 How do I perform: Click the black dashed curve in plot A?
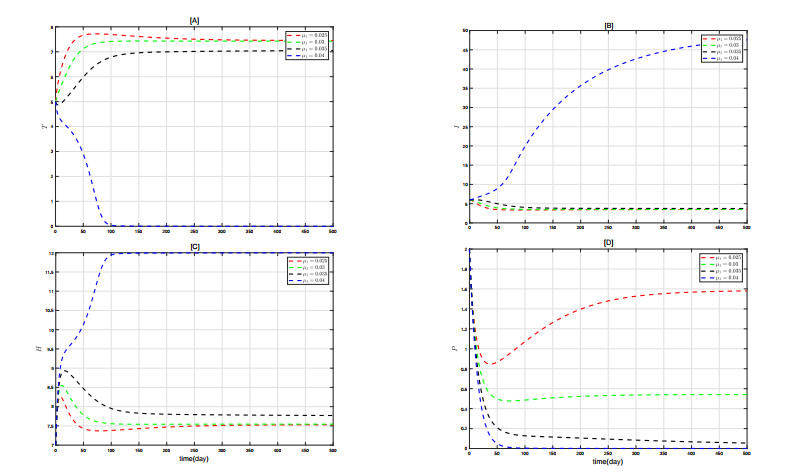coord(200,52)
